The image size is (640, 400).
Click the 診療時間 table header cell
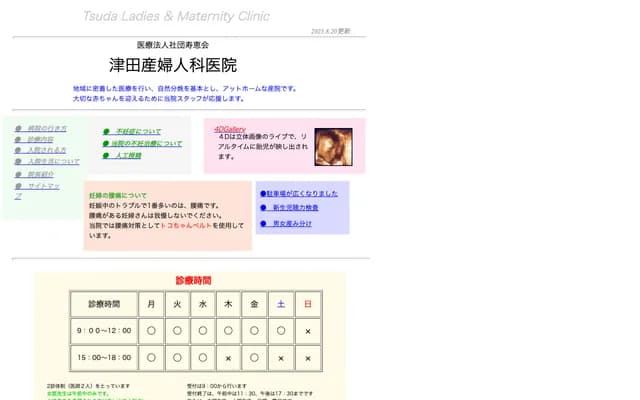pos(104,304)
